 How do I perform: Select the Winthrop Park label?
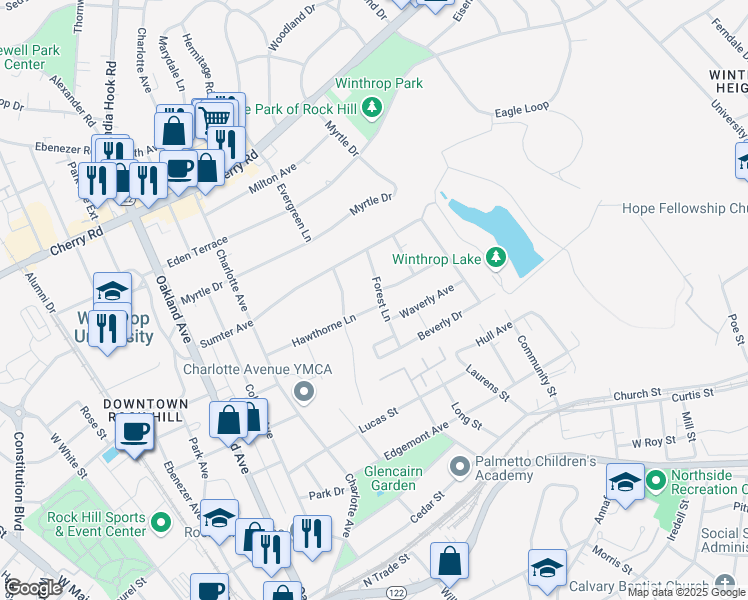pyautogui.click(x=379, y=83)
